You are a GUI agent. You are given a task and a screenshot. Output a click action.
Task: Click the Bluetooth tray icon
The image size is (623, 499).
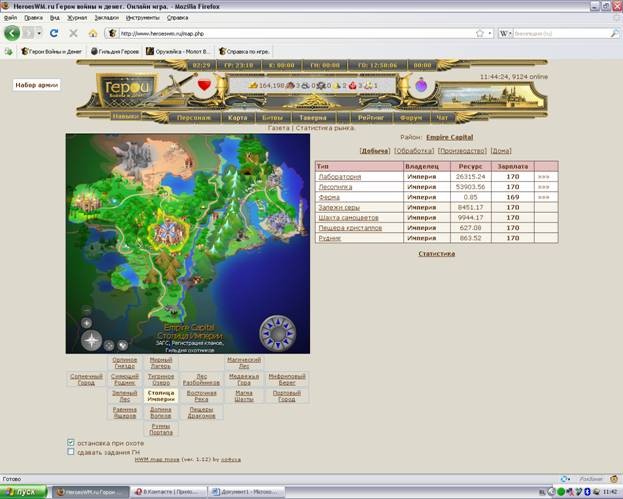coord(588,492)
